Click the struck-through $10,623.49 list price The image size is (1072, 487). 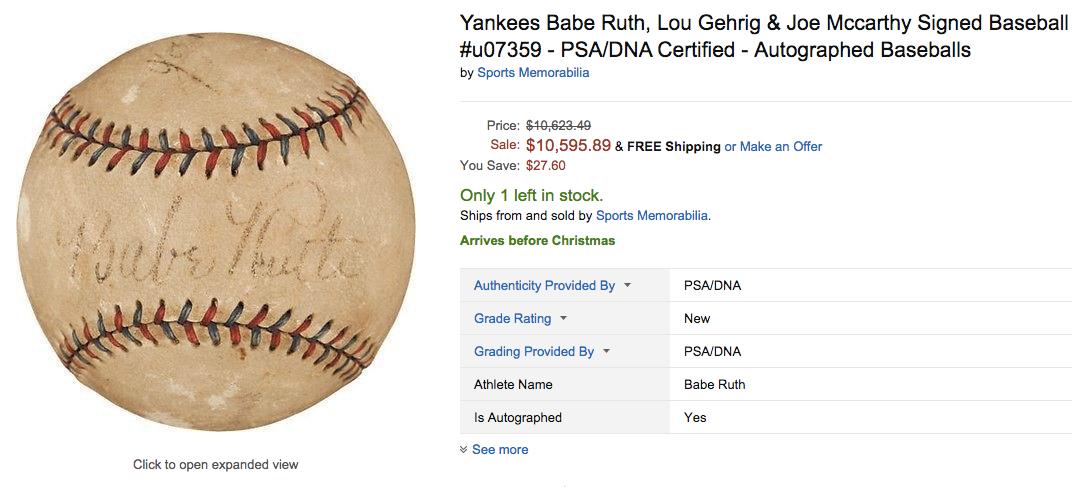click(x=558, y=125)
